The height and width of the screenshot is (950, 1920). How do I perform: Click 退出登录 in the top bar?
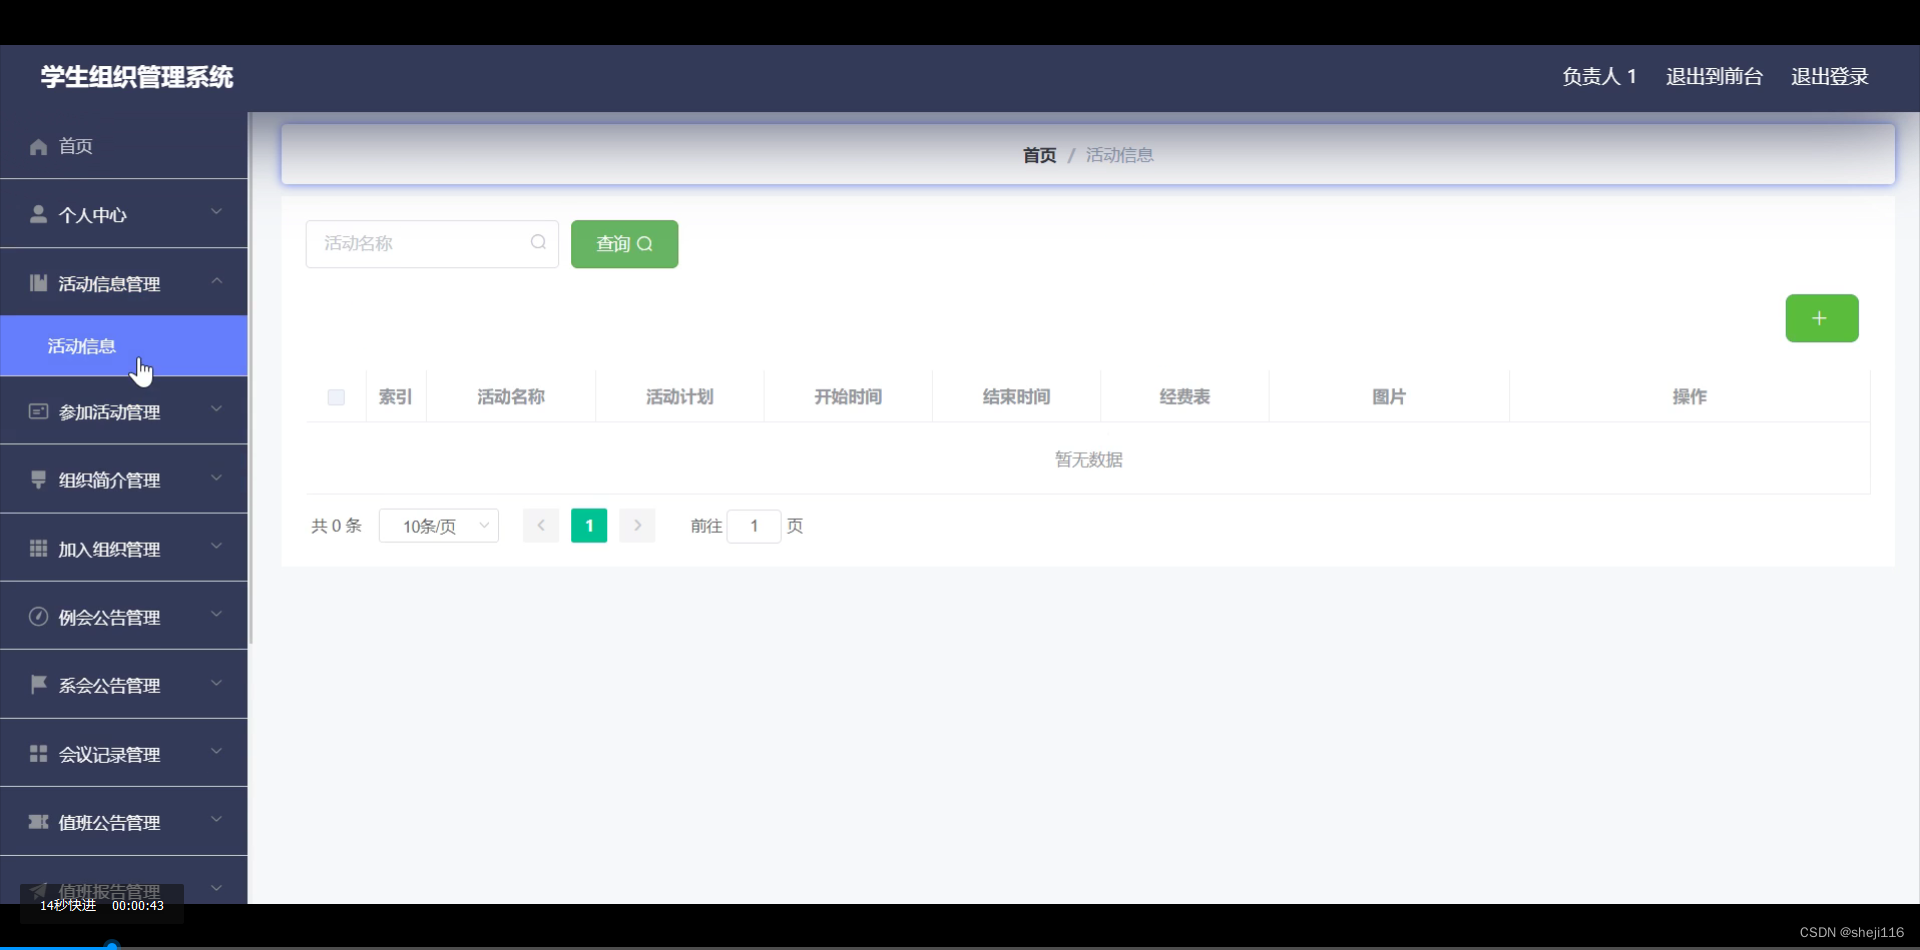[1829, 76]
